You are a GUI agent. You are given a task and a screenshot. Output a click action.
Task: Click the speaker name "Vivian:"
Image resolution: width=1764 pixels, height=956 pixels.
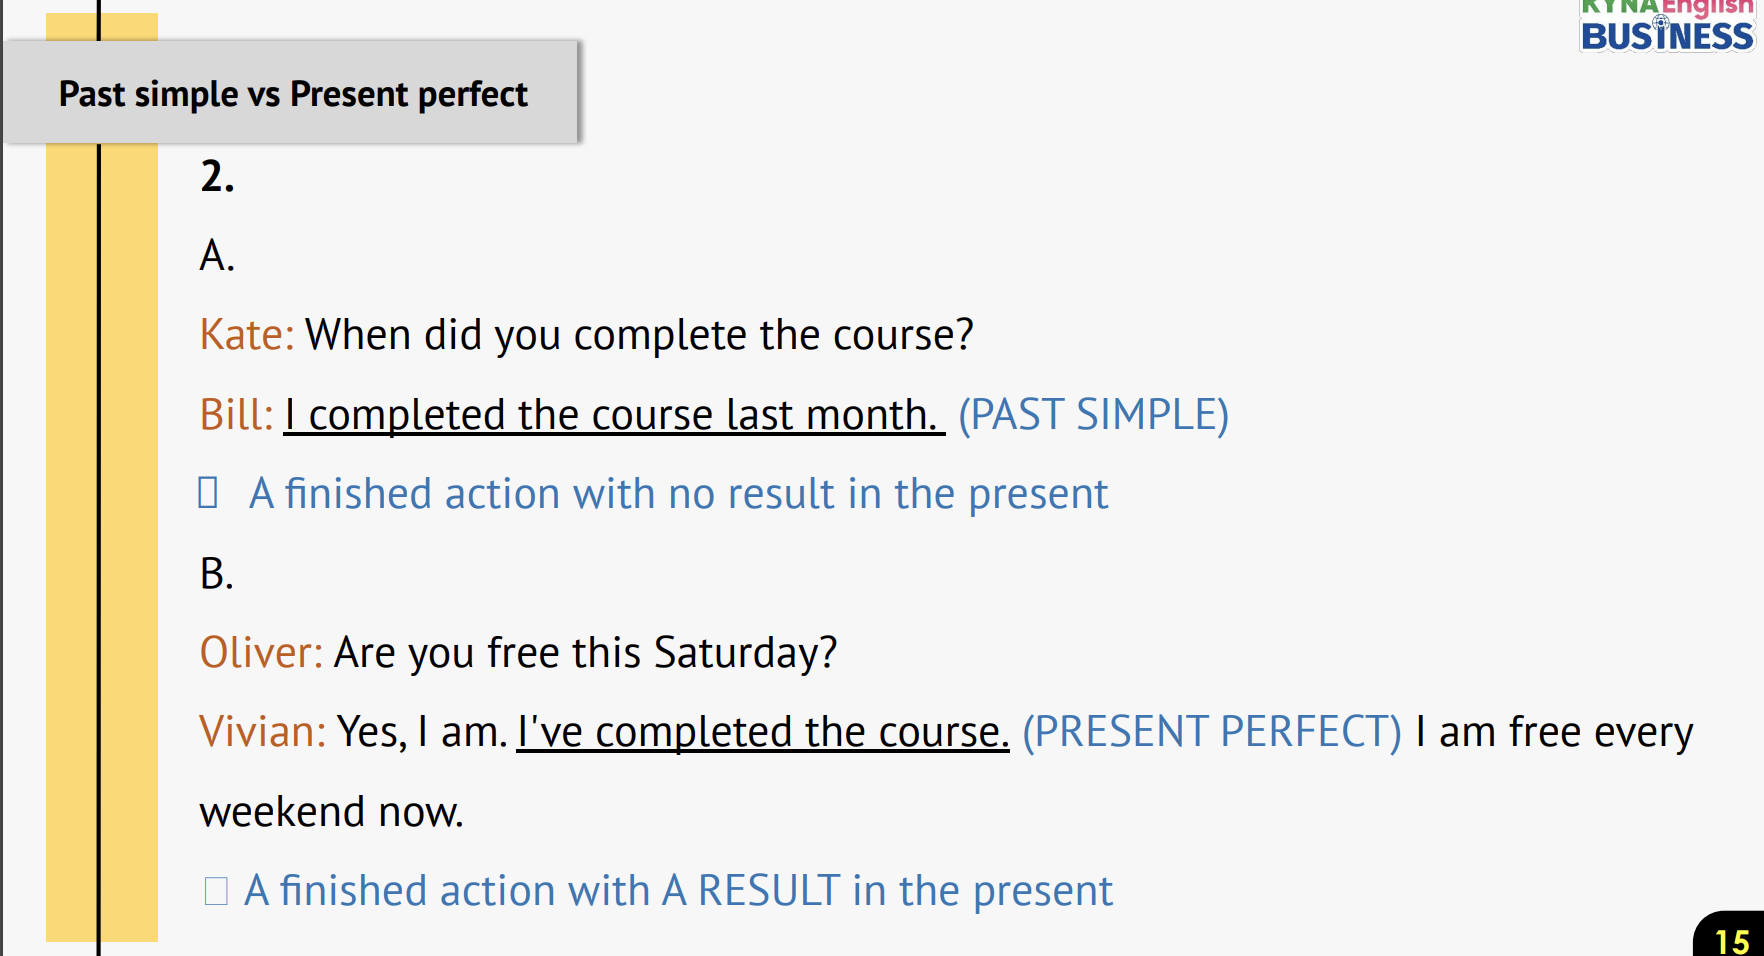point(263,732)
